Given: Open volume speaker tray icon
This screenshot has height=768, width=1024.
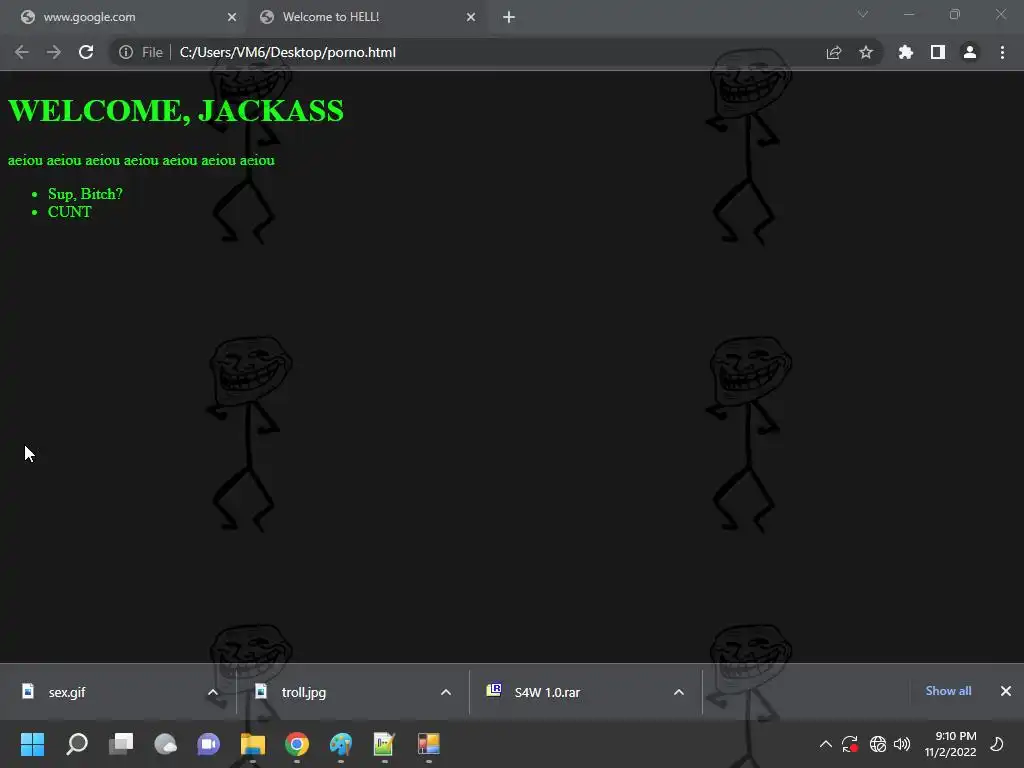Looking at the screenshot, I should (902, 744).
